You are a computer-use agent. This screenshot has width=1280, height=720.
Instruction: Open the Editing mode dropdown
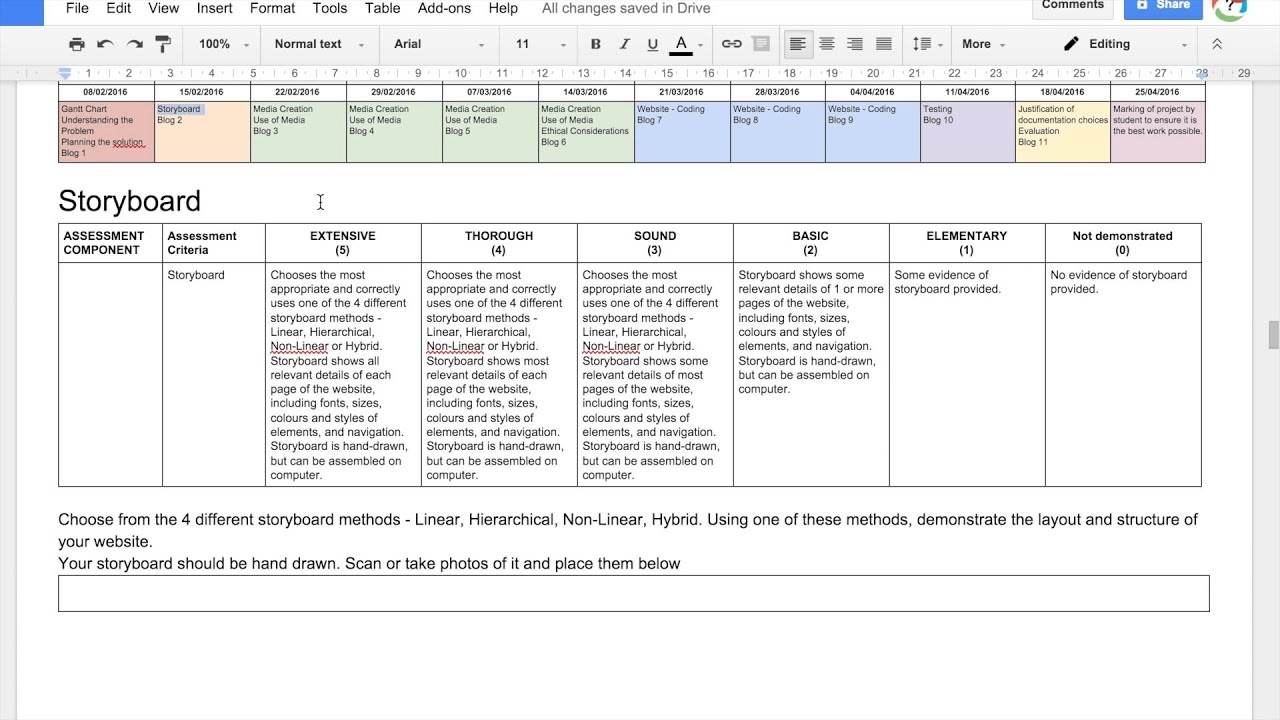click(x=1125, y=44)
